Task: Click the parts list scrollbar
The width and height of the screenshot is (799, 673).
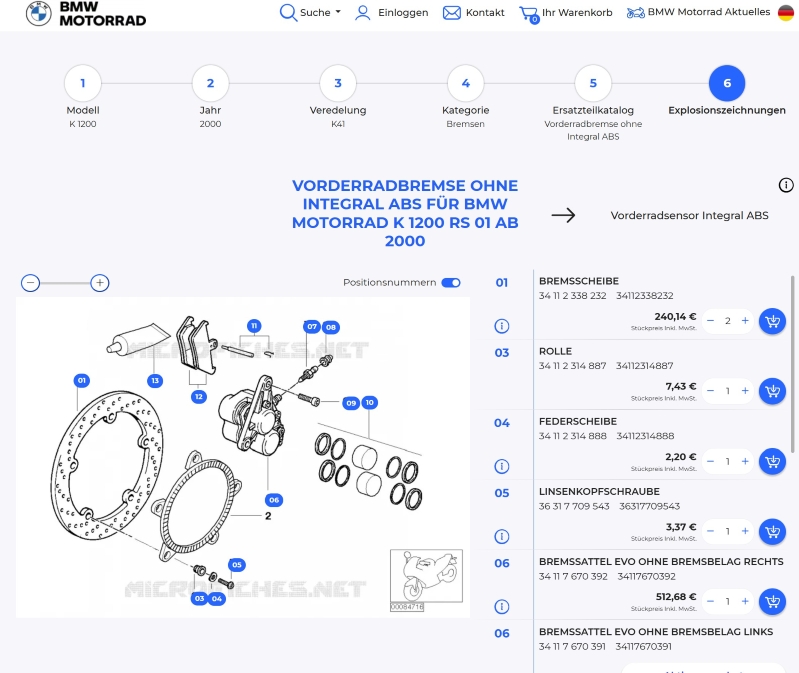Action: (x=792, y=364)
